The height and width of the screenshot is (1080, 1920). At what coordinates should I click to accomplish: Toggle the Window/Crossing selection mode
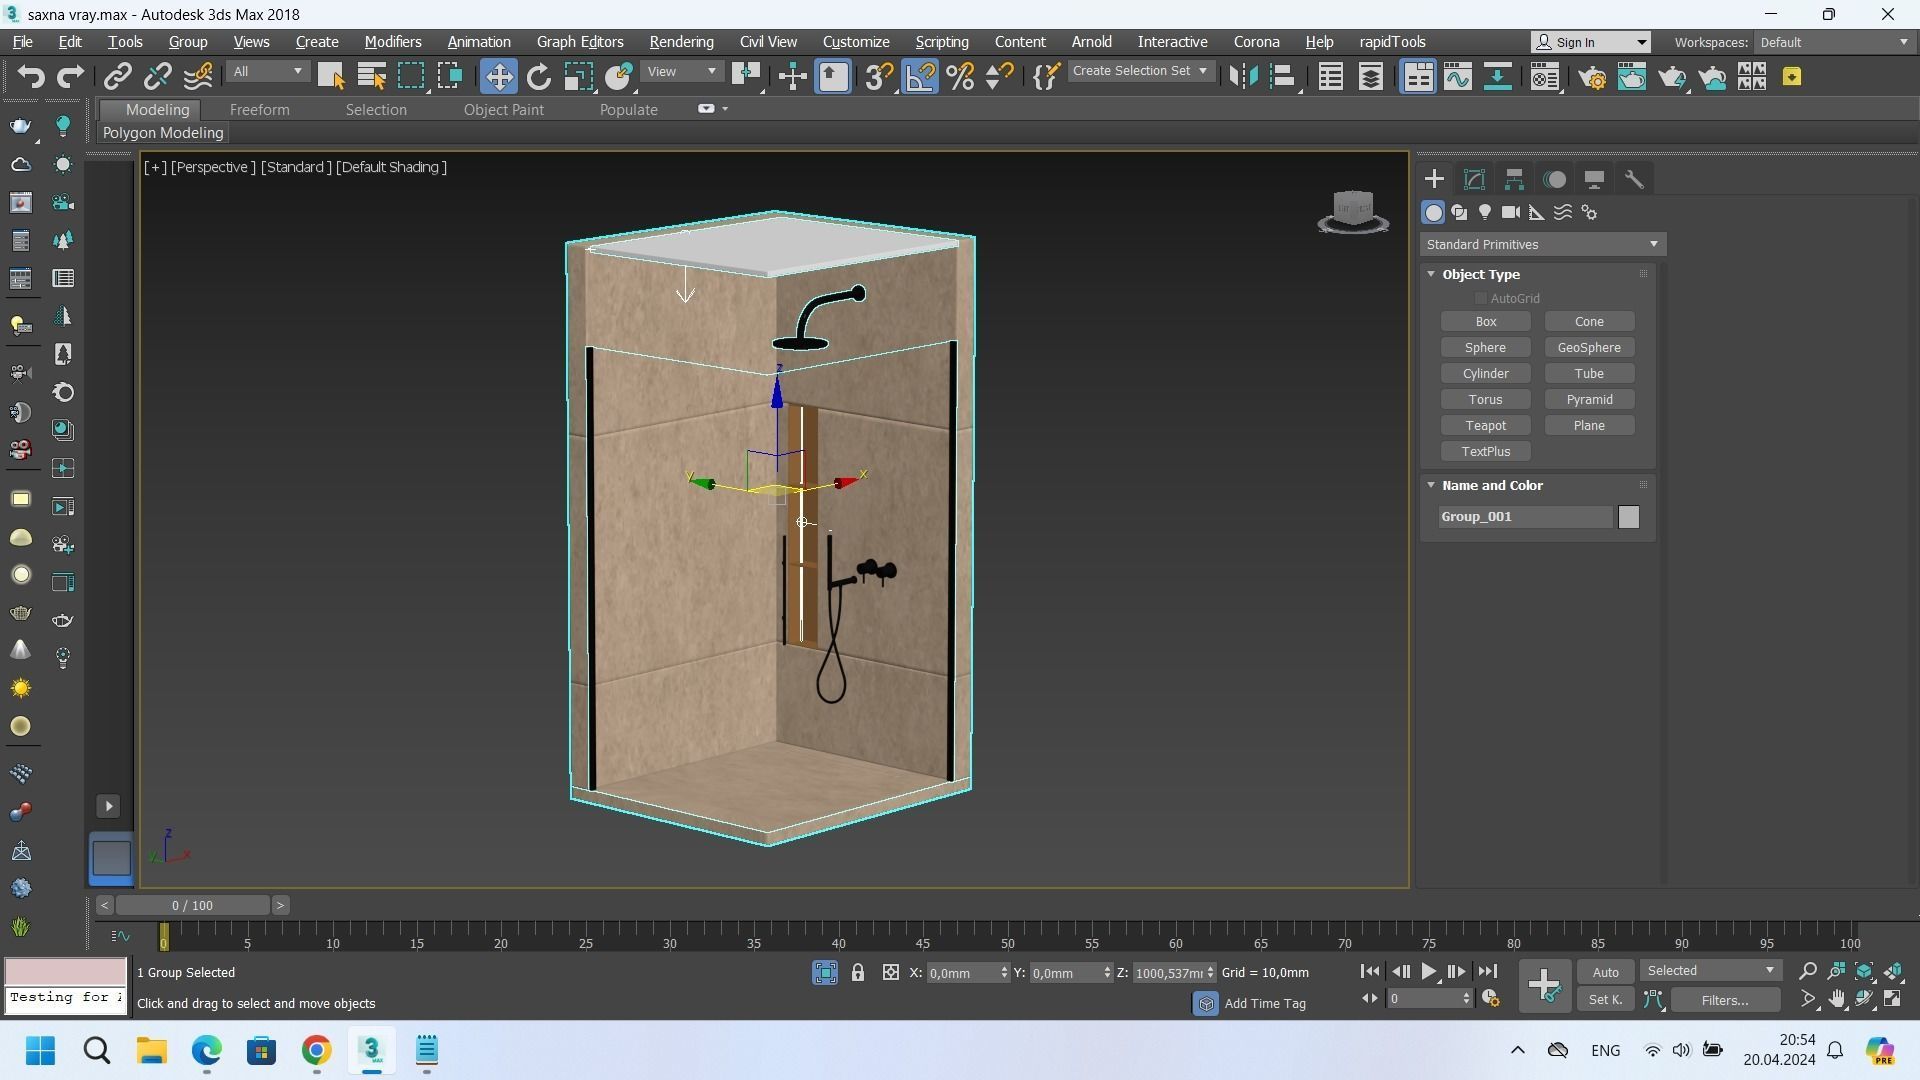point(451,77)
